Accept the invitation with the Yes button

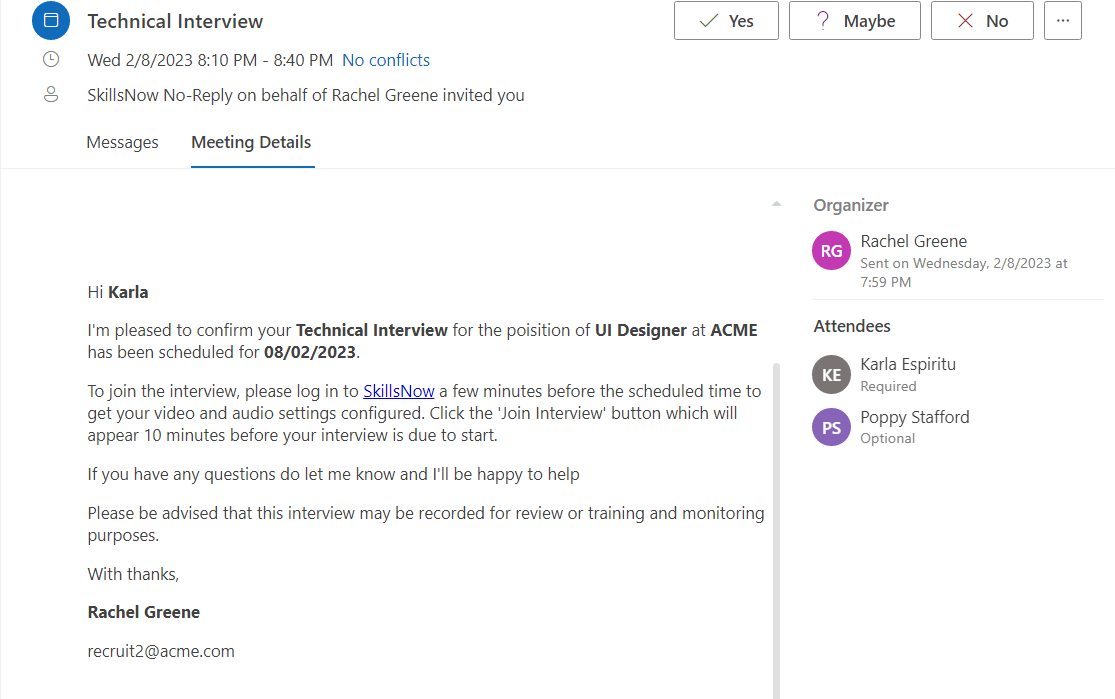click(x=726, y=21)
